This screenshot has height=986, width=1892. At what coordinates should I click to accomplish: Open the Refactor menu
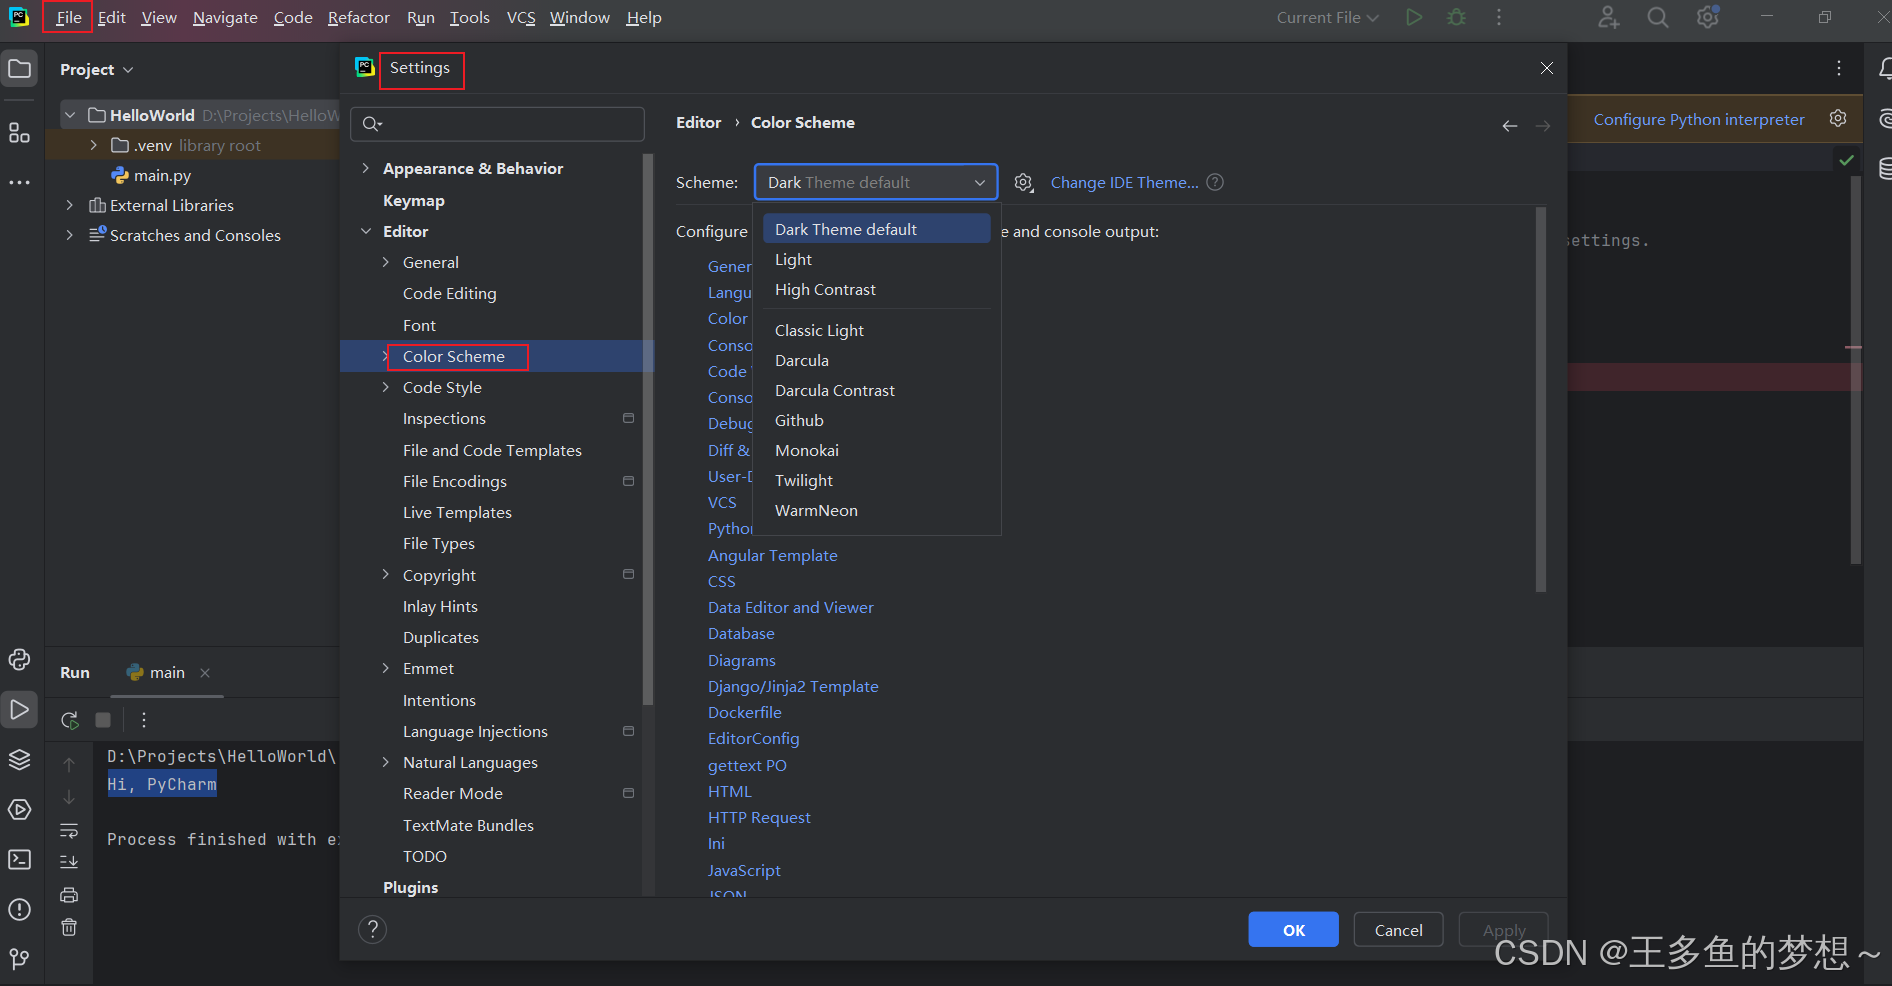pyautogui.click(x=358, y=17)
